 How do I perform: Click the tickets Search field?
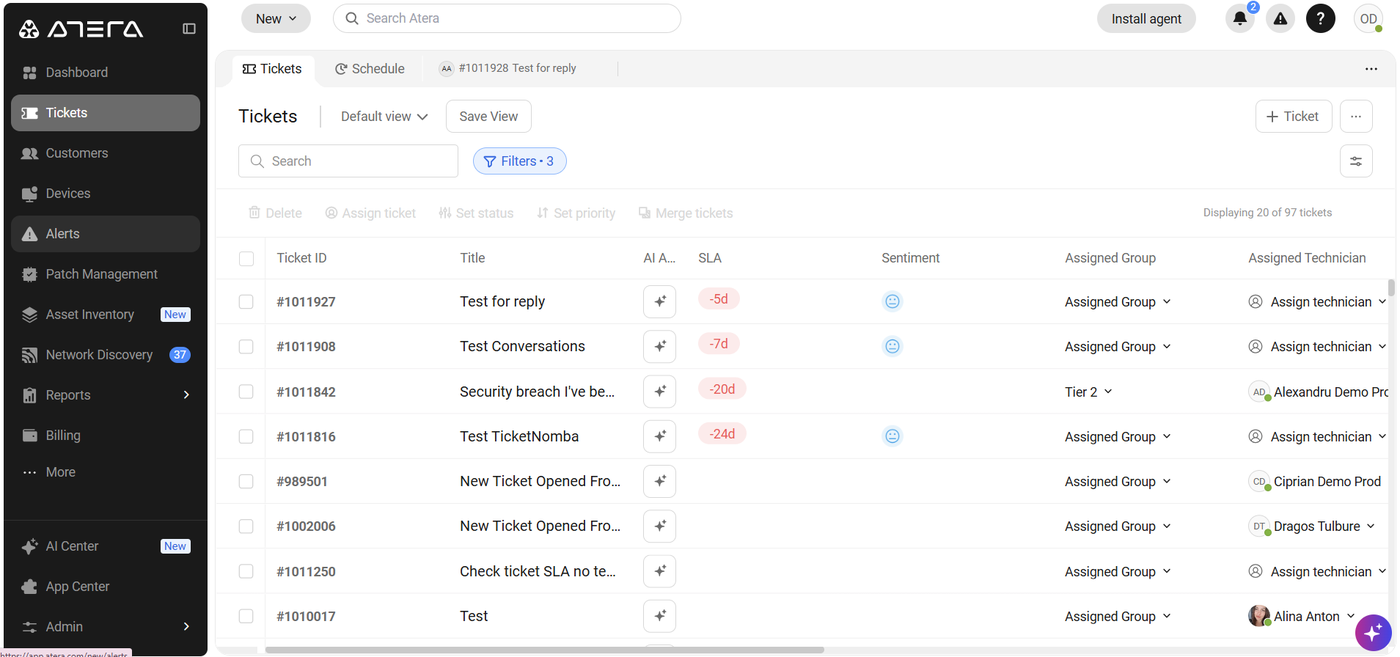(x=348, y=161)
